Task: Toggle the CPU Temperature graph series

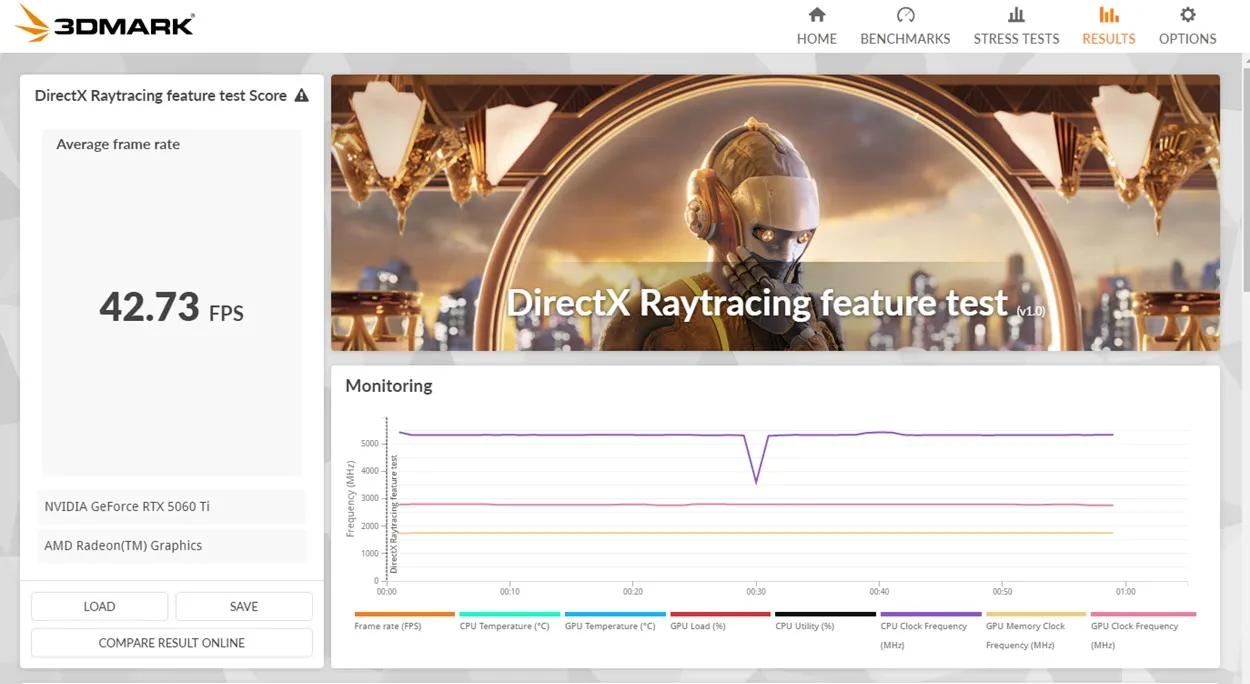Action: coord(508,614)
